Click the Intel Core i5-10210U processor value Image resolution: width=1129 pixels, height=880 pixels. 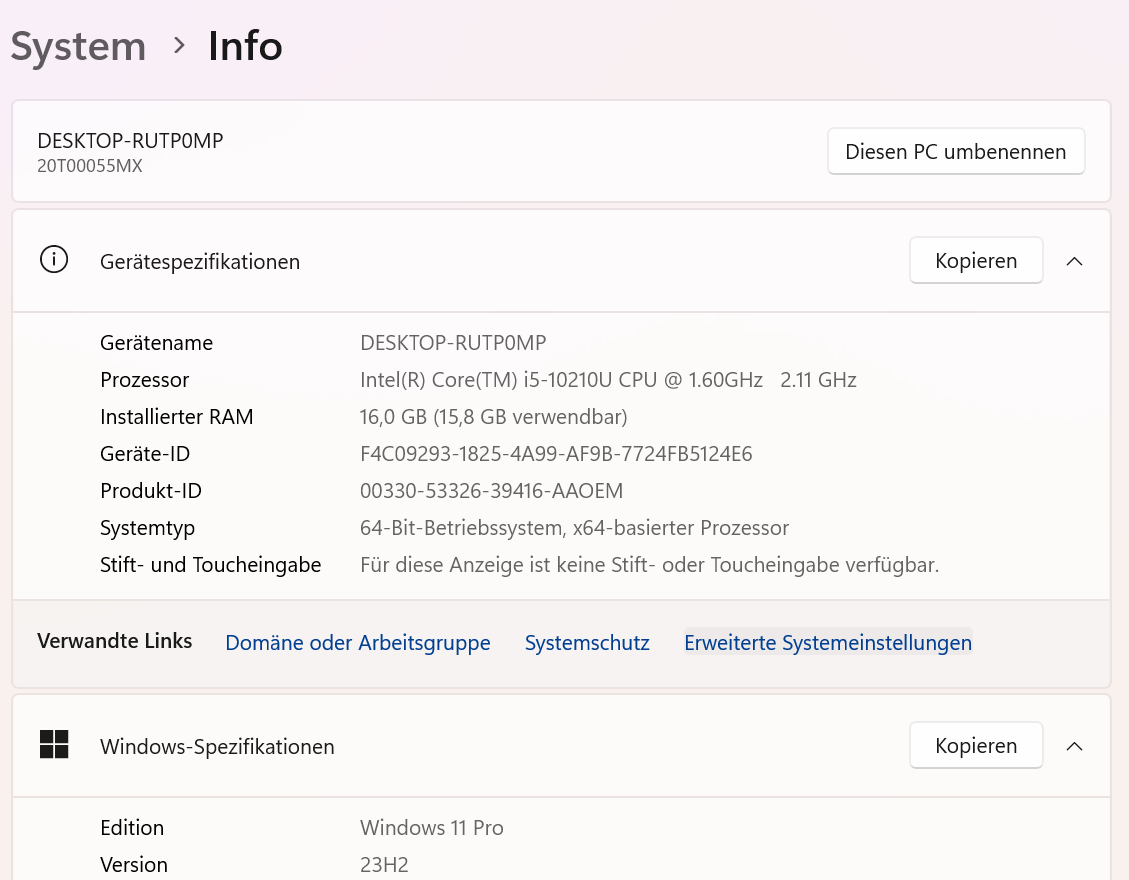608,380
